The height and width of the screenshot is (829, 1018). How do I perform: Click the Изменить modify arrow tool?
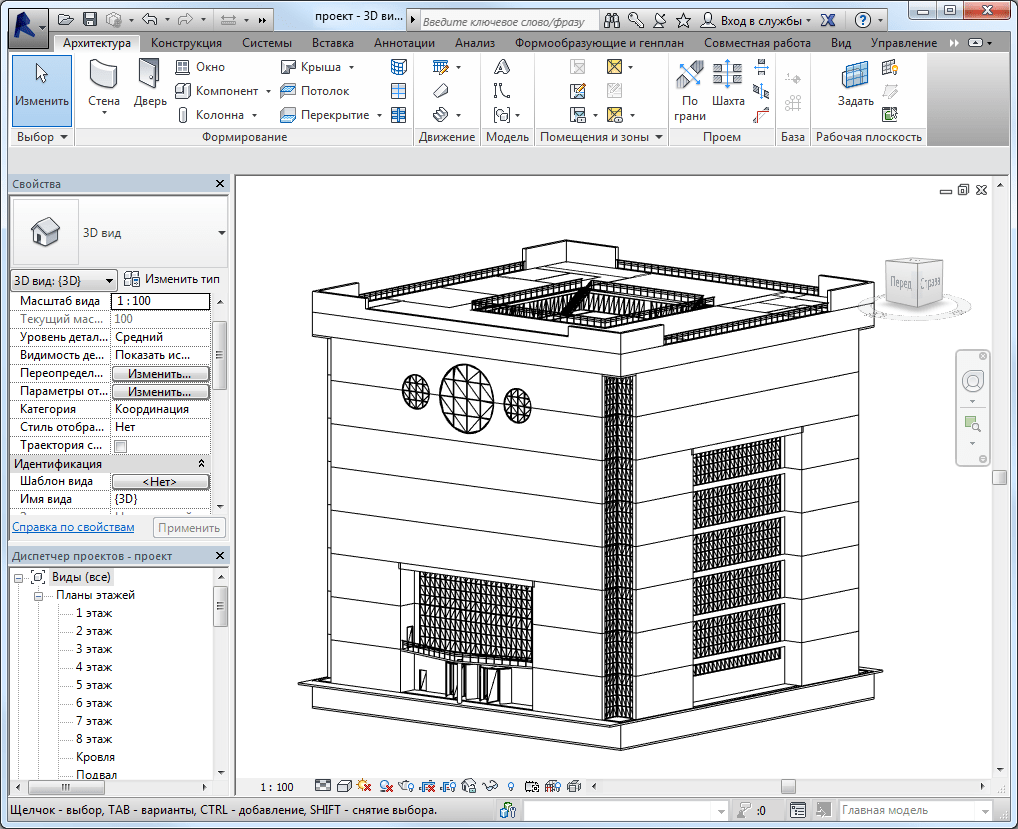(x=42, y=90)
